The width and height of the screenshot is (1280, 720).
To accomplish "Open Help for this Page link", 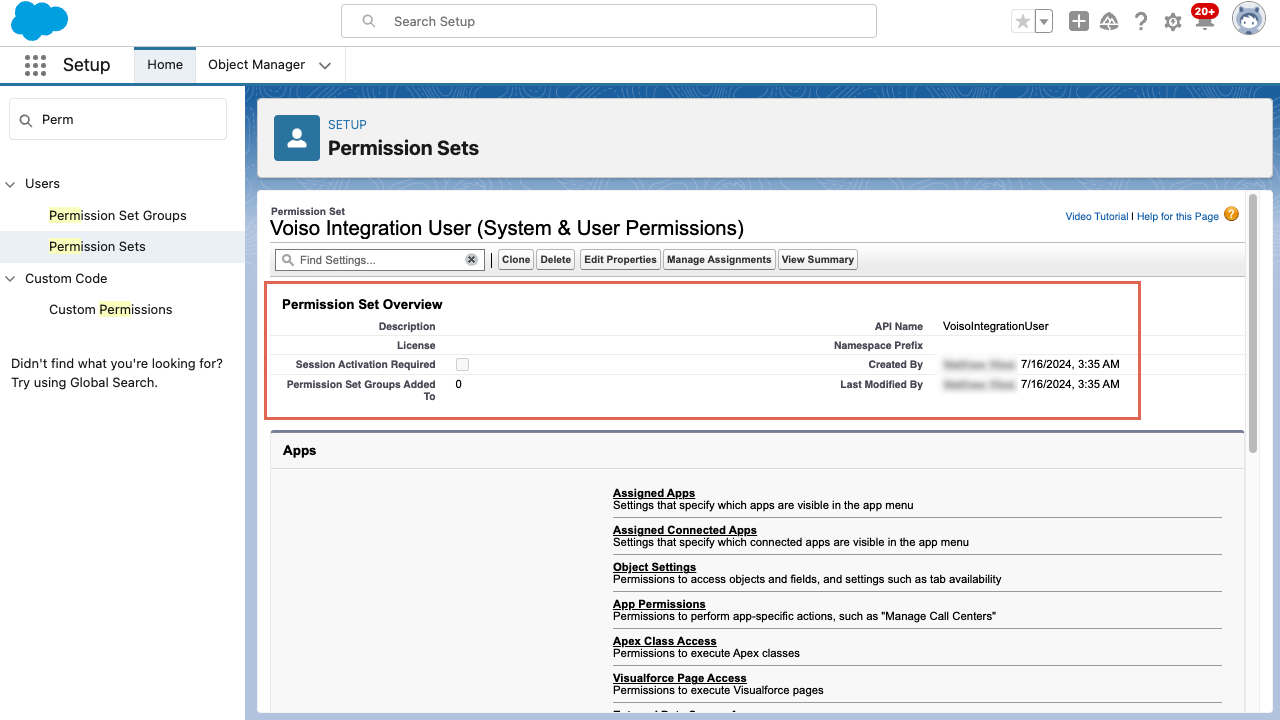I will click(1178, 216).
